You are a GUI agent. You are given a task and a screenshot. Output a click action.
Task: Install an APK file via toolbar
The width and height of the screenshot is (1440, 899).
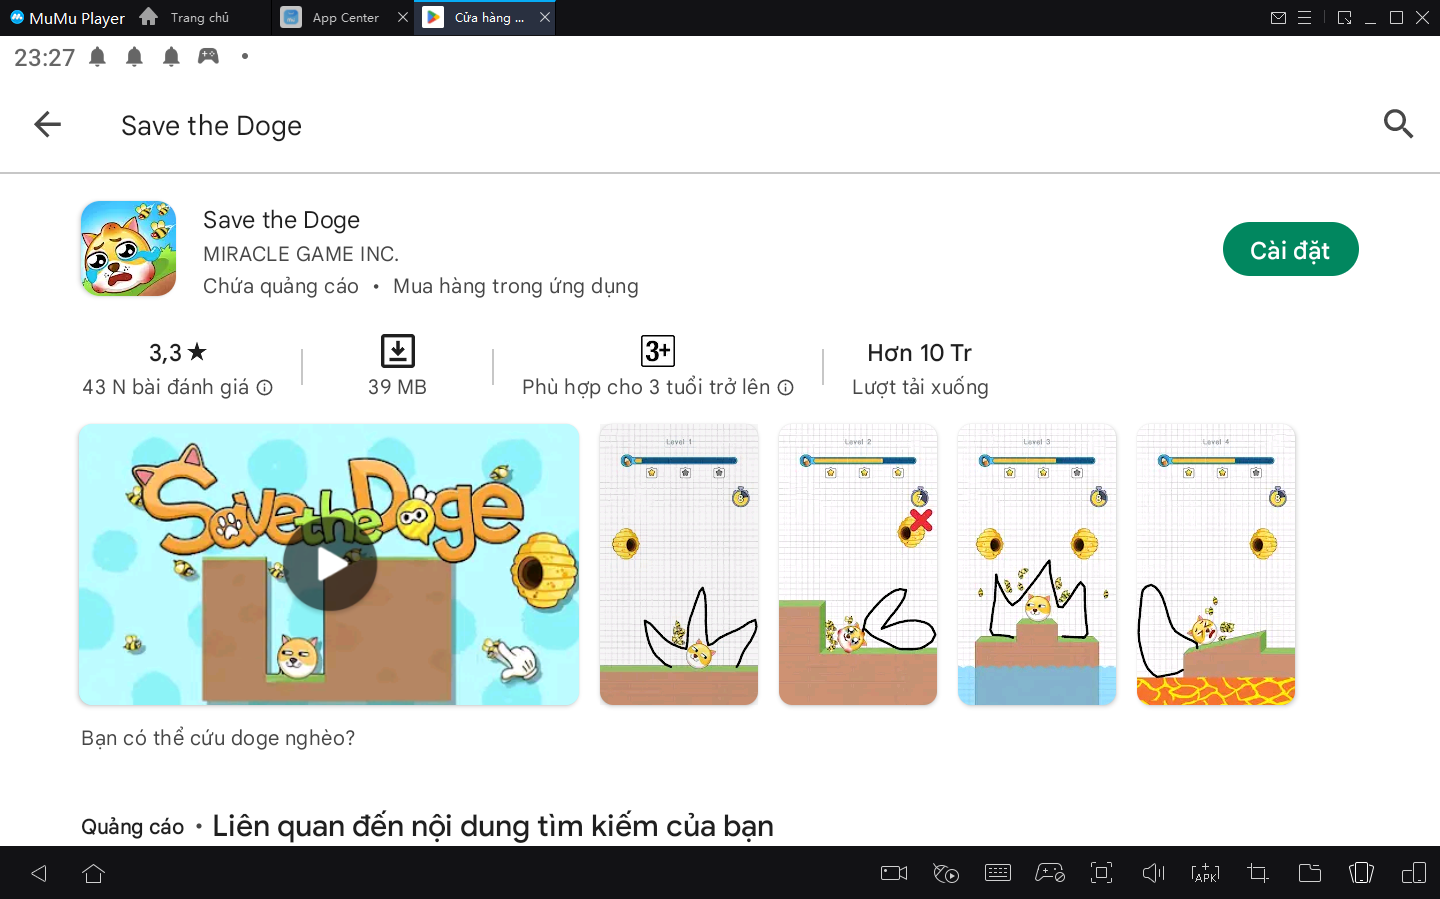click(x=1205, y=873)
